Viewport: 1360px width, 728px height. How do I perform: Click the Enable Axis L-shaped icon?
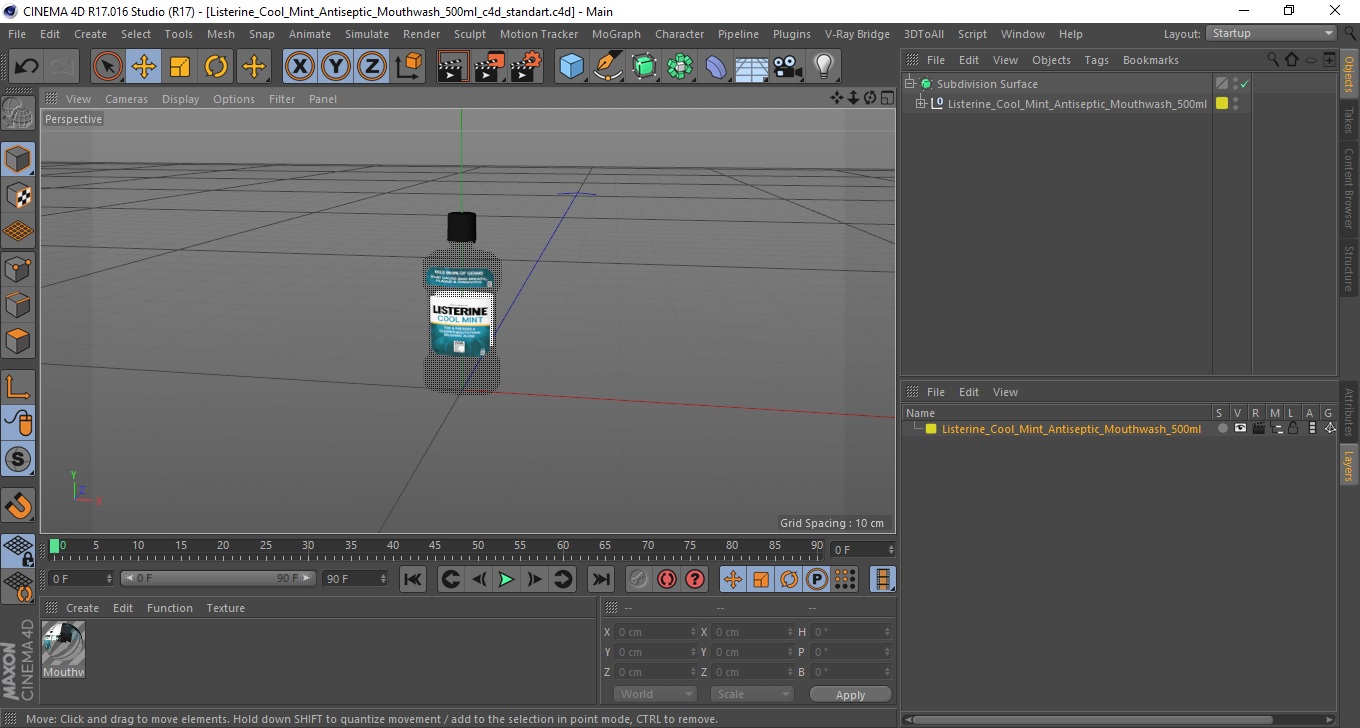tap(18, 387)
